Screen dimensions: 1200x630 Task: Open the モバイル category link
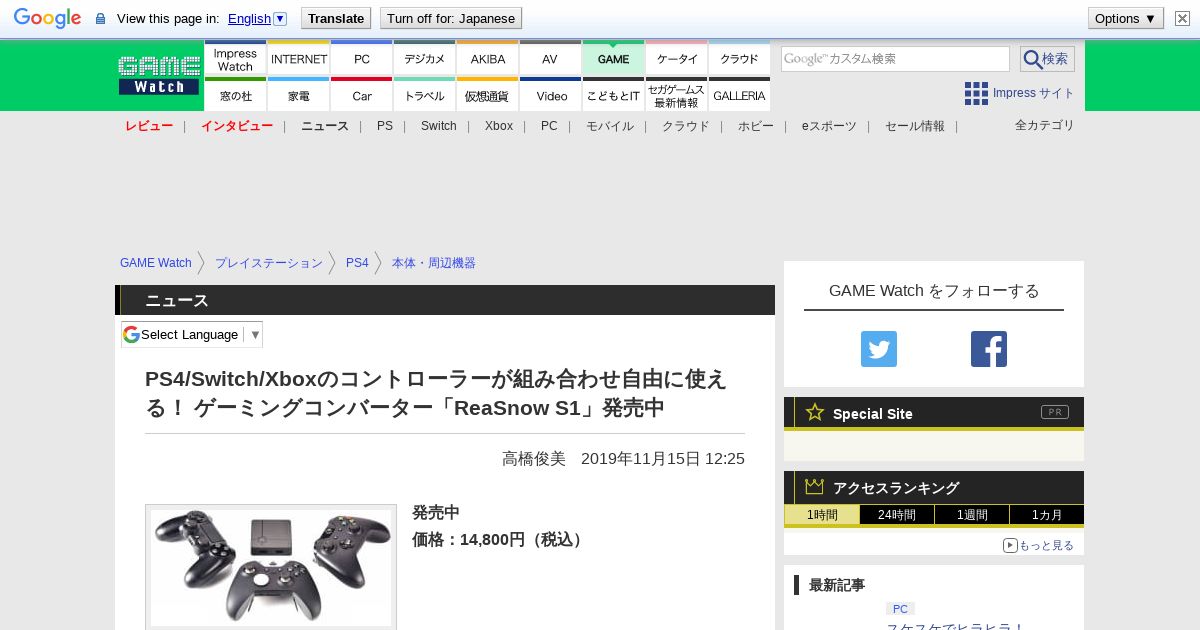click(610, 126)
